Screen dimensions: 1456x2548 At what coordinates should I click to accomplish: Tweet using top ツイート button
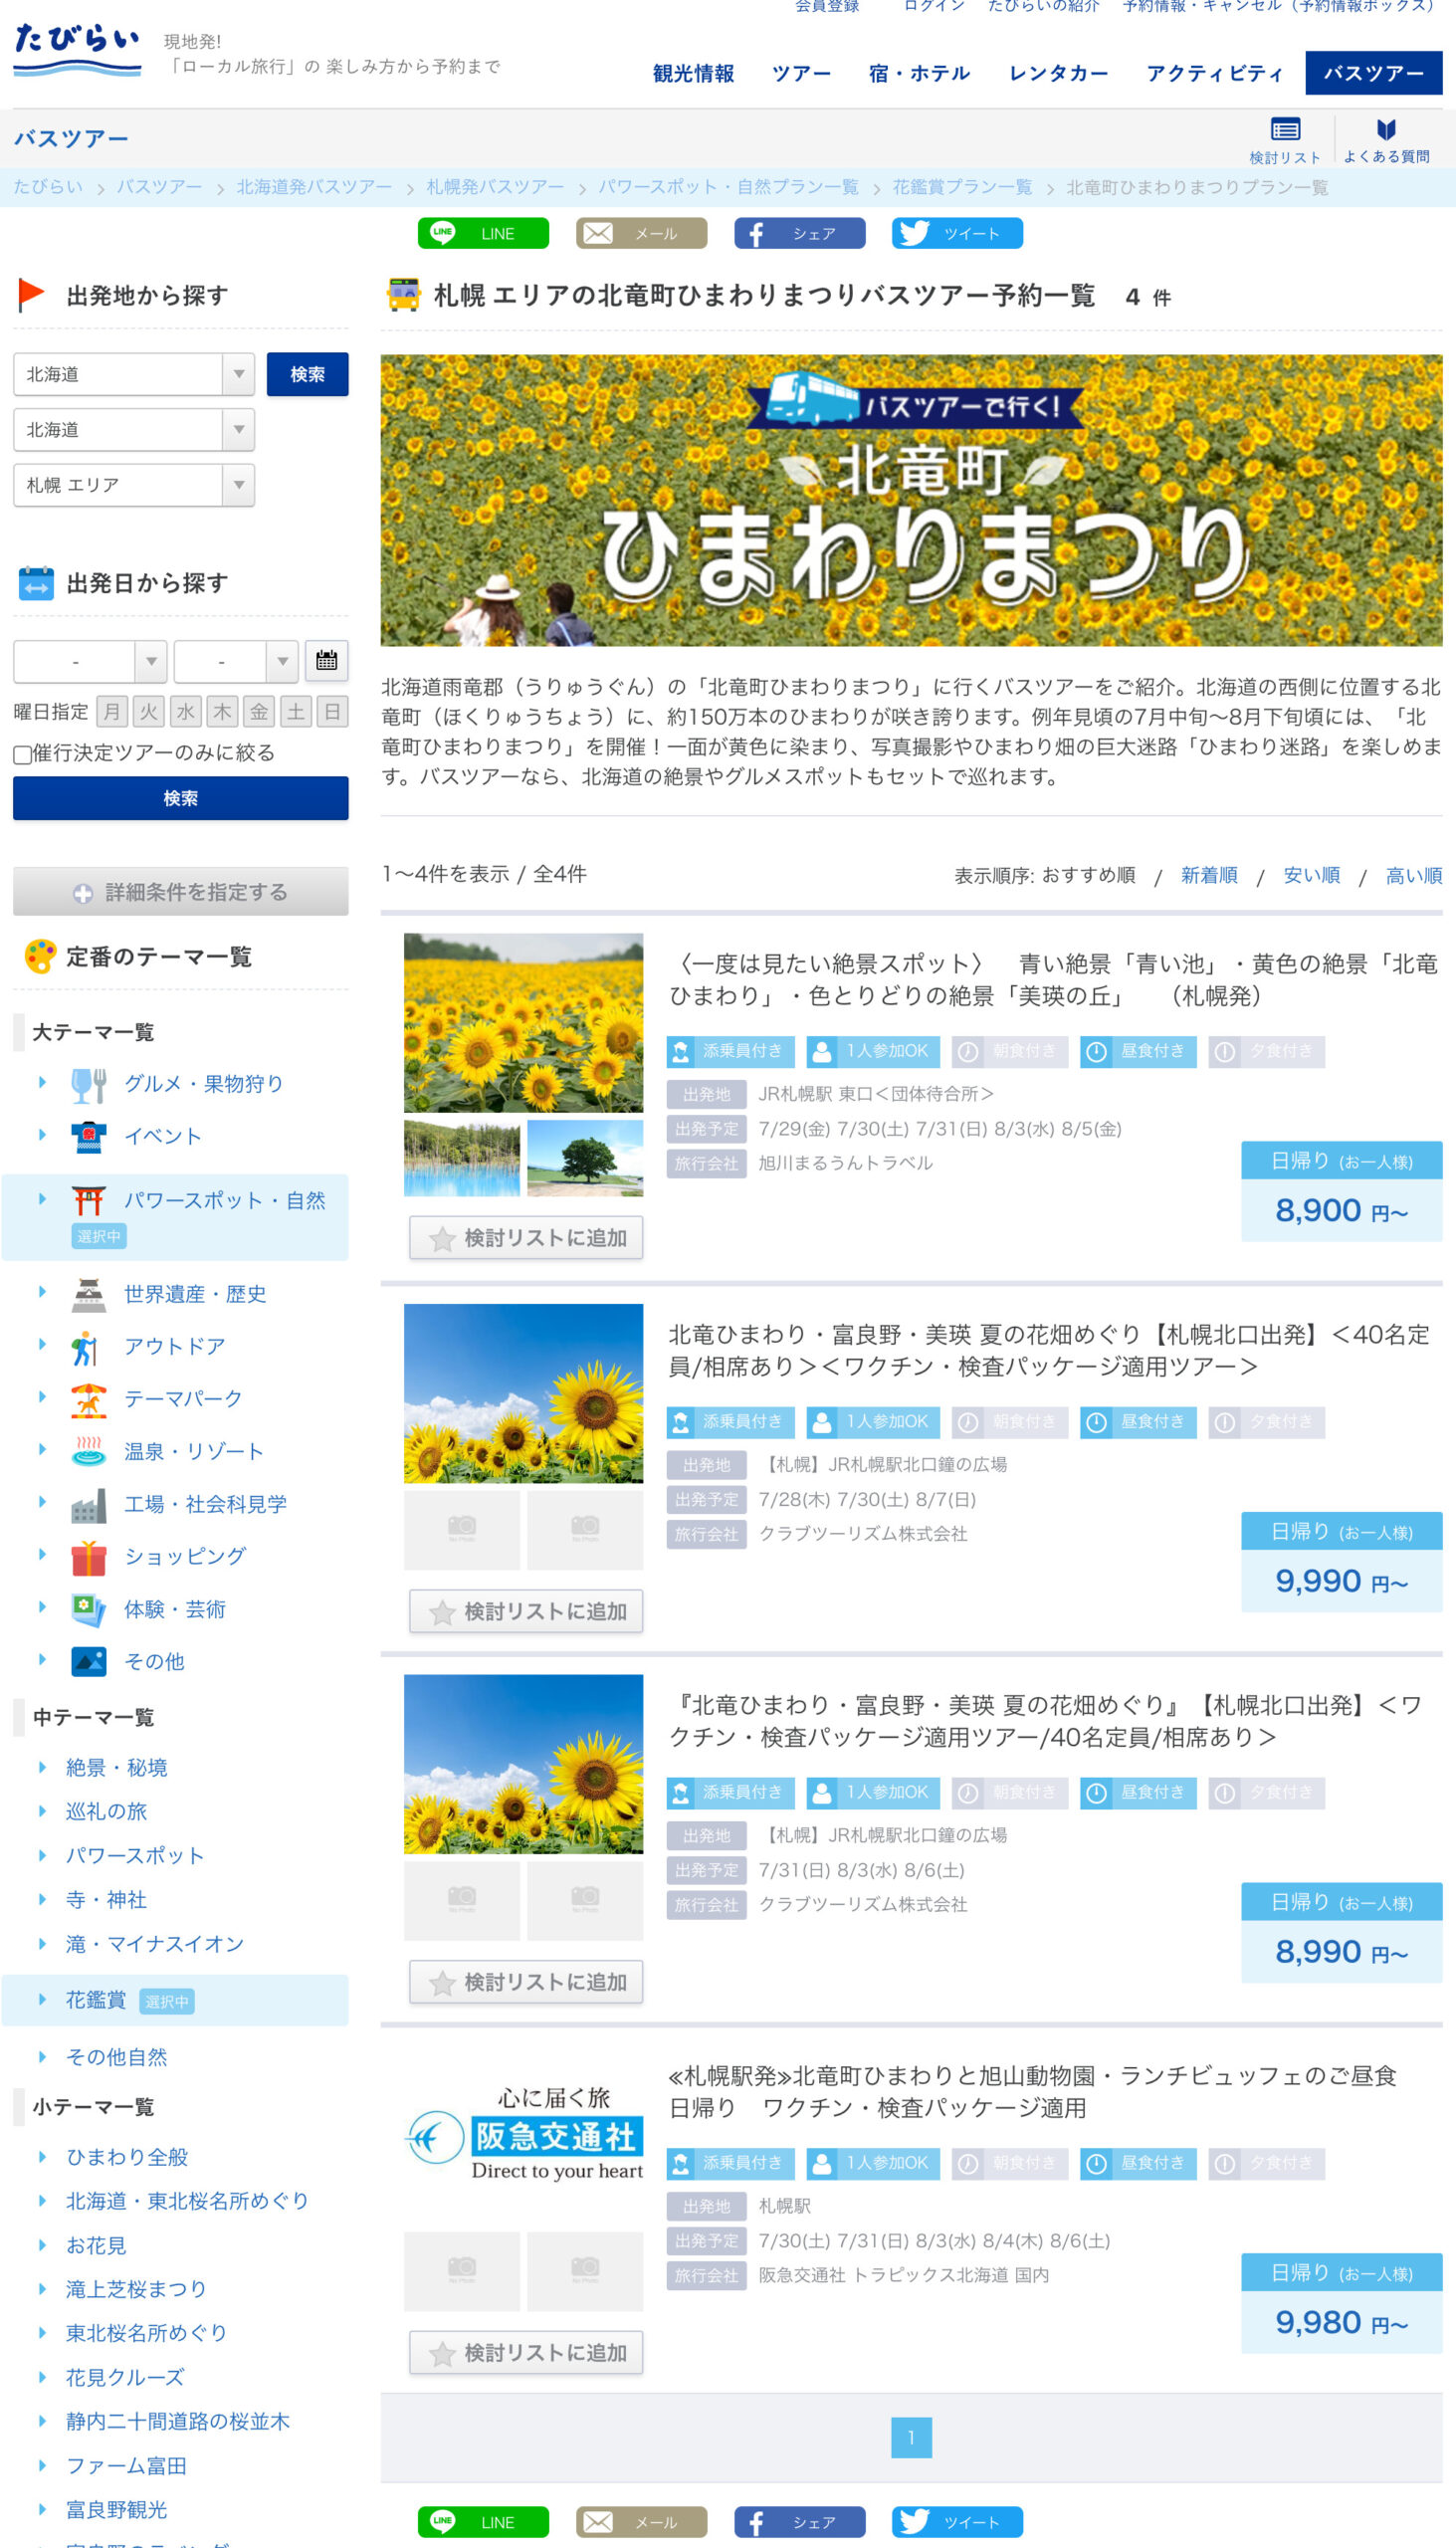click(x=957, y=233)
